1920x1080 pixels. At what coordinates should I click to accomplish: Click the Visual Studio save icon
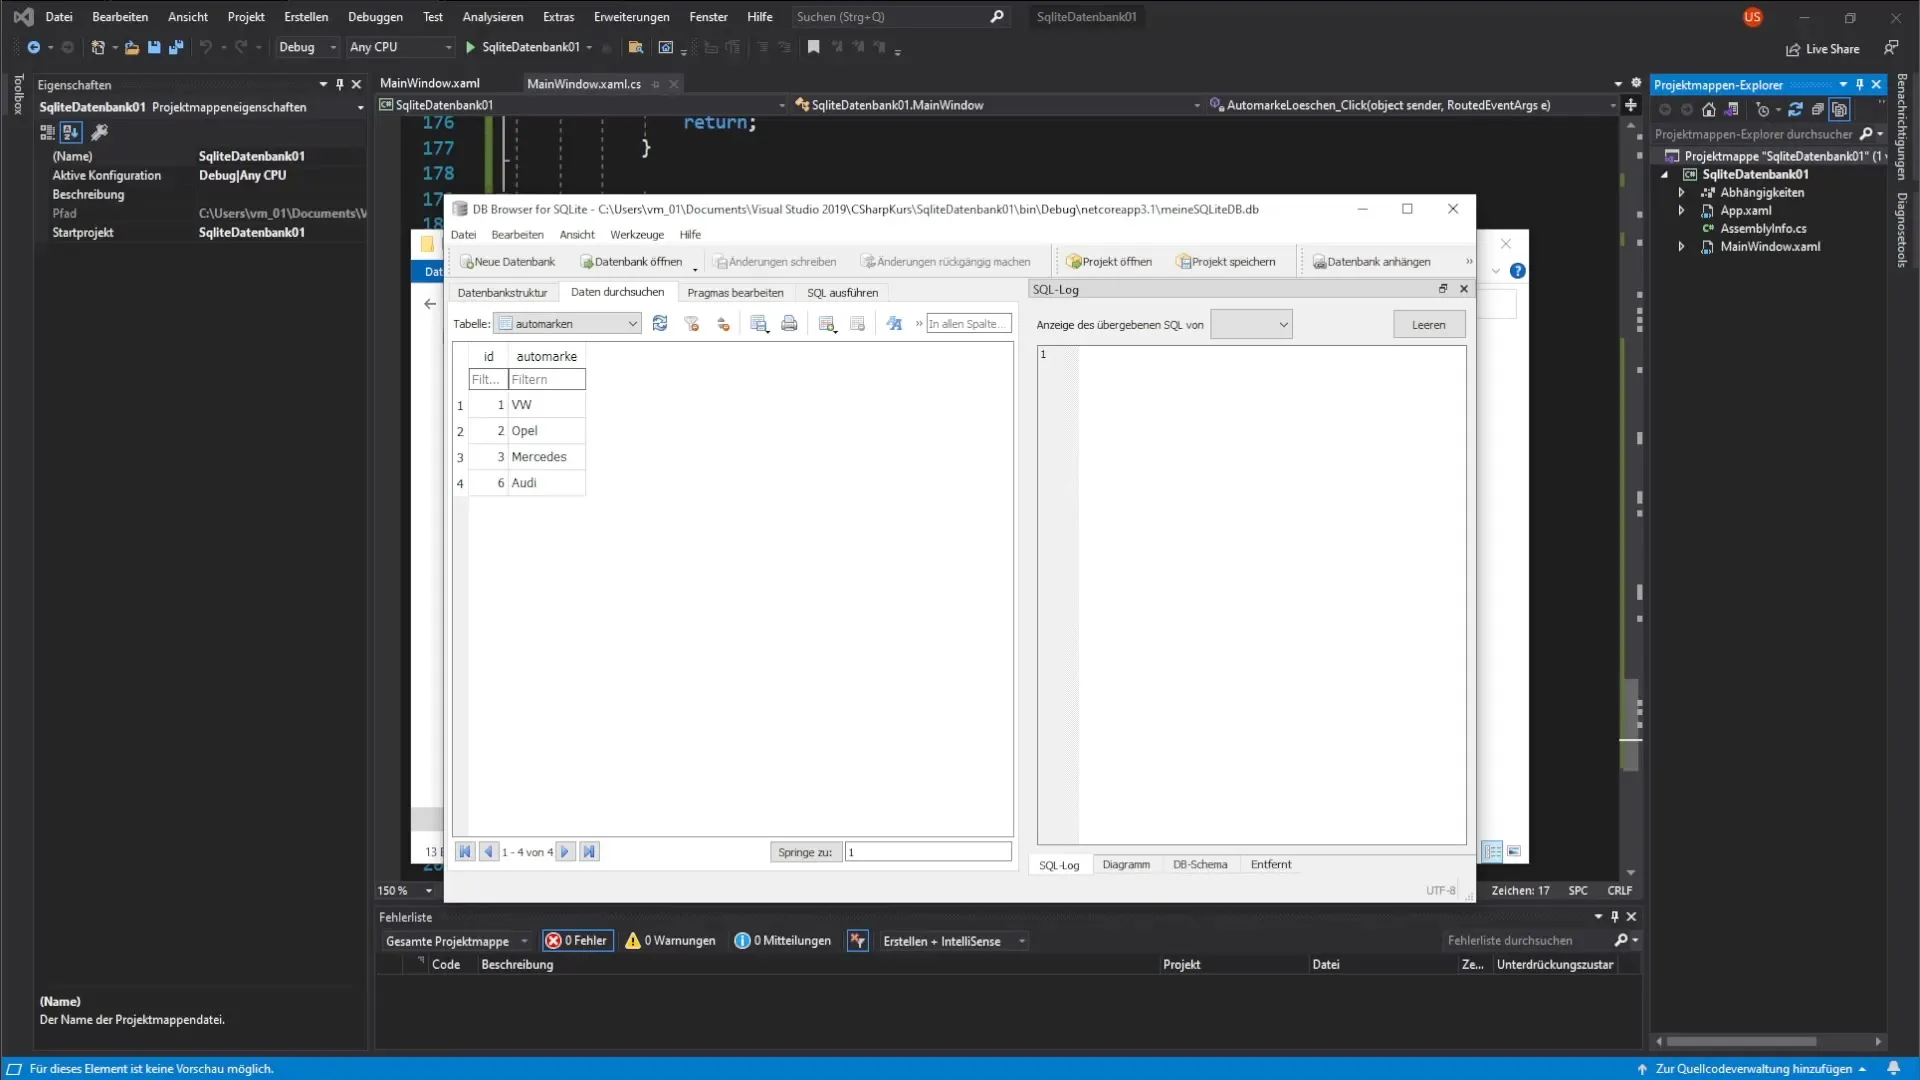click(x=154, y=47)
